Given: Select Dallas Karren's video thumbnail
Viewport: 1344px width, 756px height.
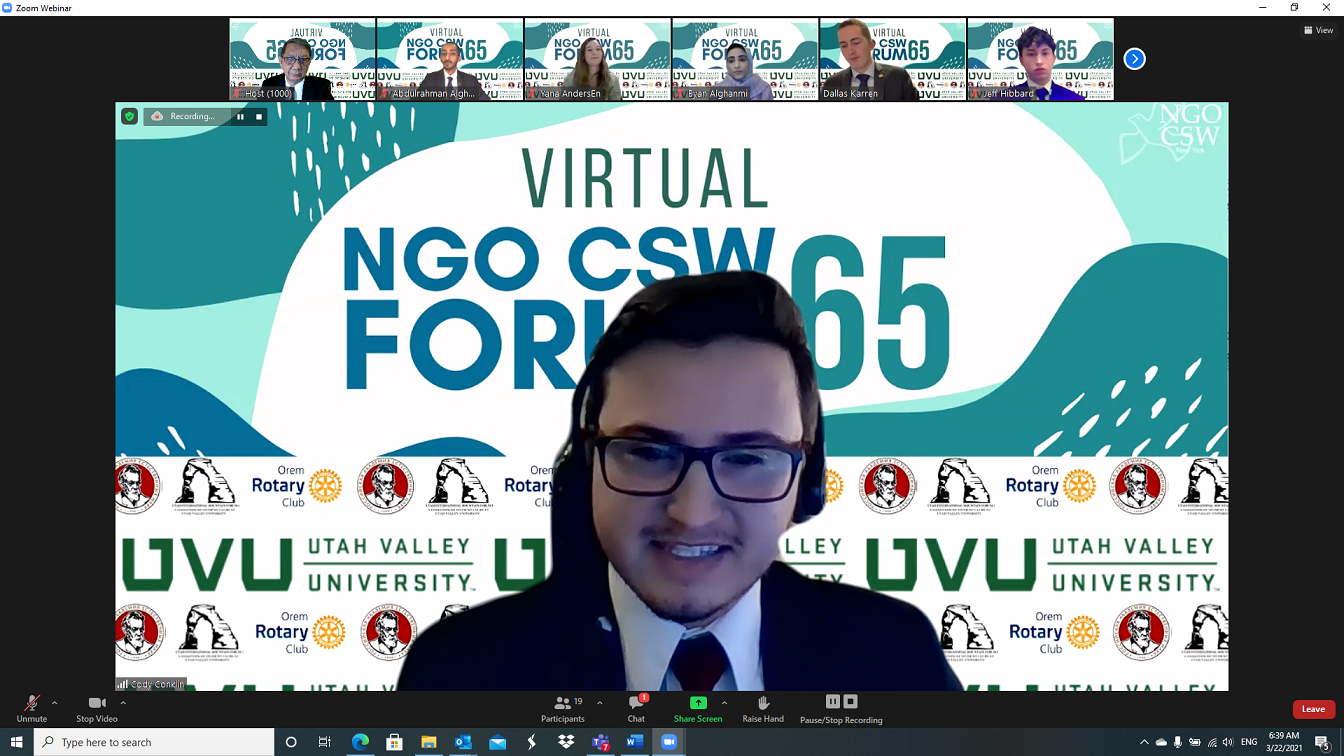Looking at the screenshot, I should point(892,59).
